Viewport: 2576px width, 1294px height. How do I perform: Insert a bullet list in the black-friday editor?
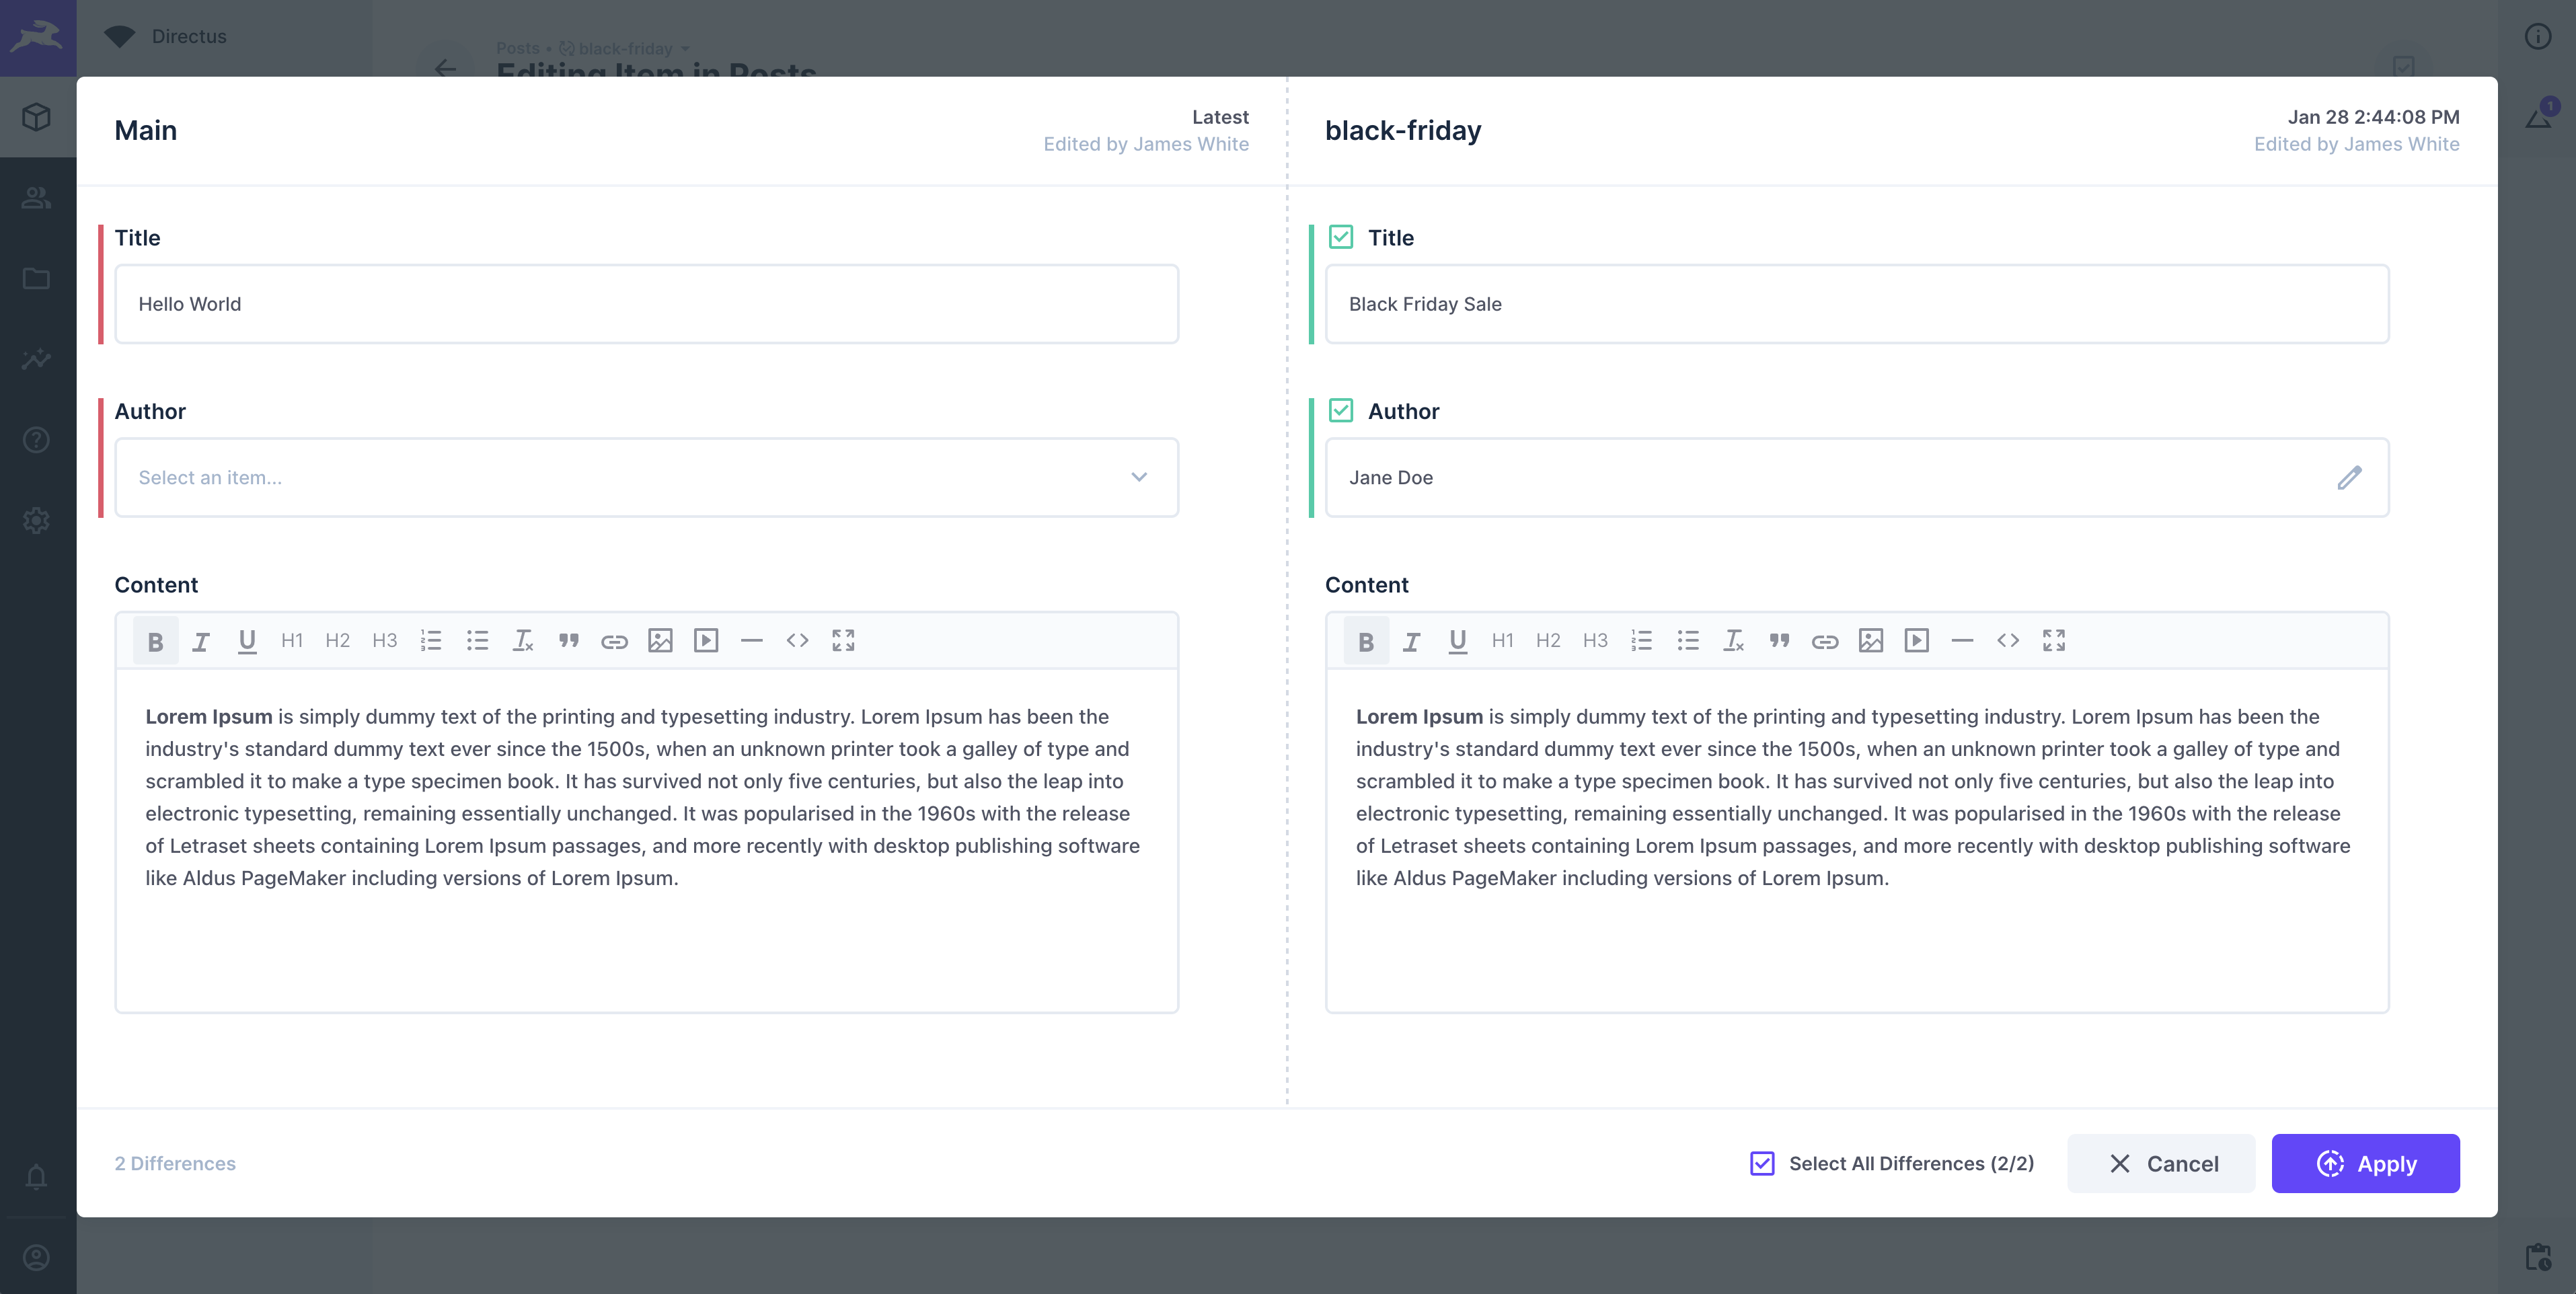click(x=1688, y=640)
